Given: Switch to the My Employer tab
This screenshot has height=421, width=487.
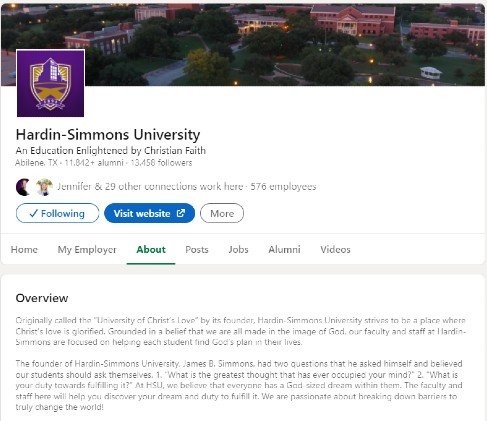Looking at the screenshot, I should point(87,250).
